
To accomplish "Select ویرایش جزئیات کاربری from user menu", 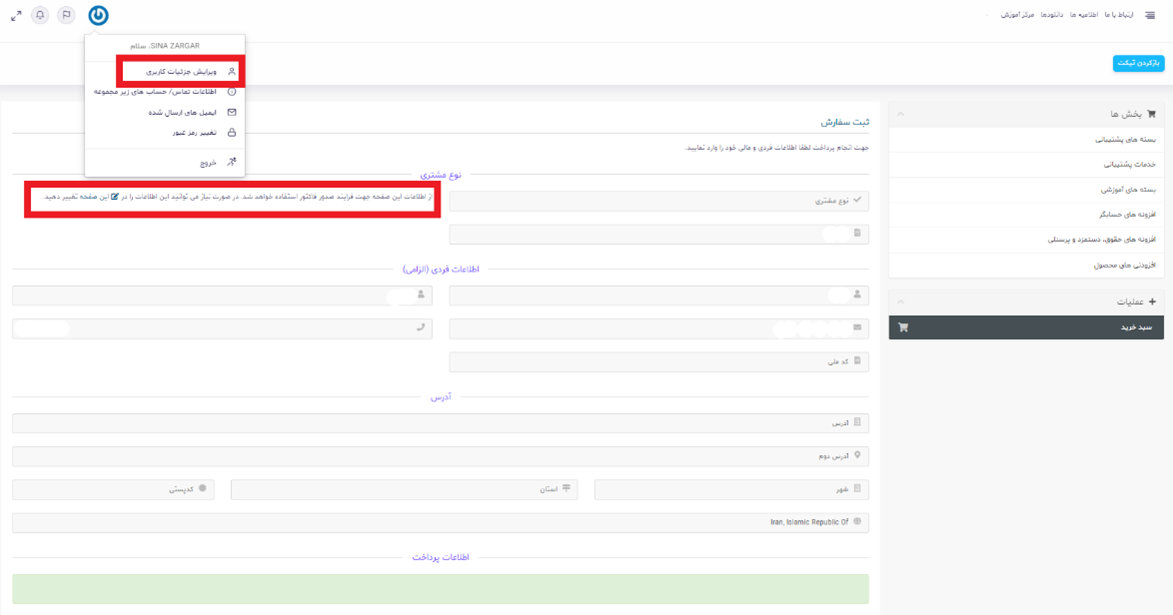I will (180, 72).
